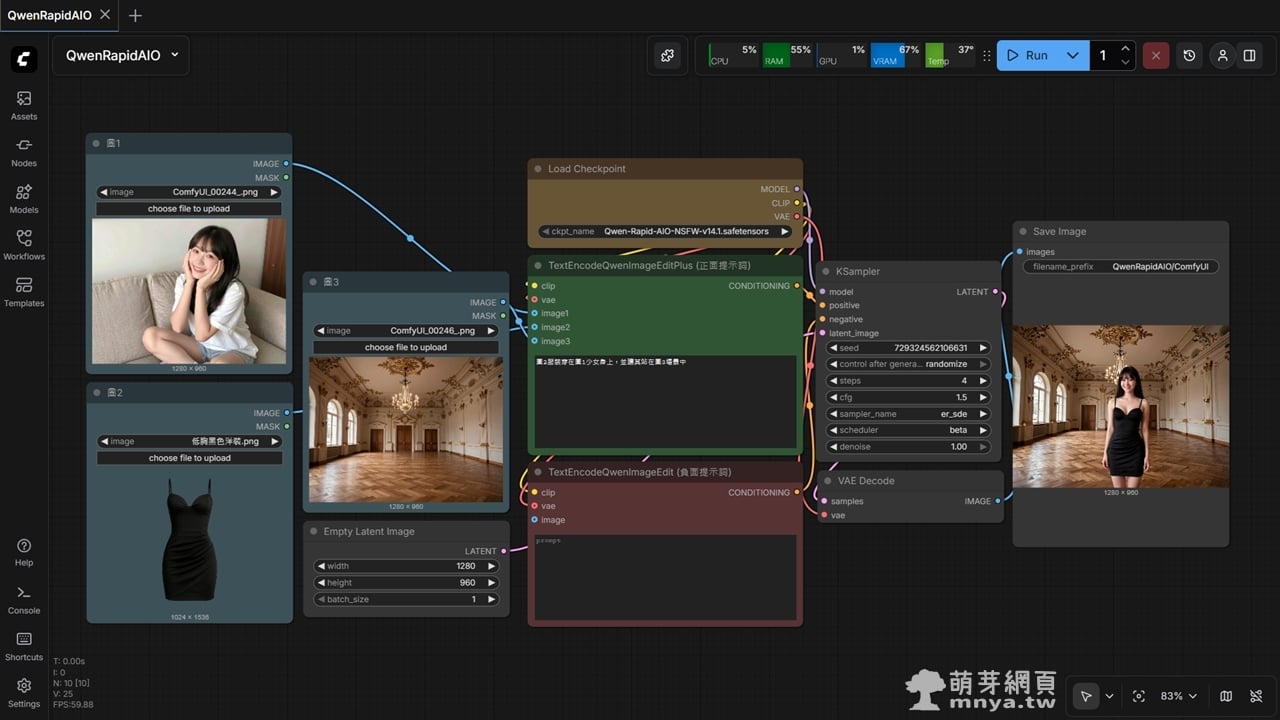Open the queue history icon
This screenshot has height=720, width=1280.
pos(1189,56)
